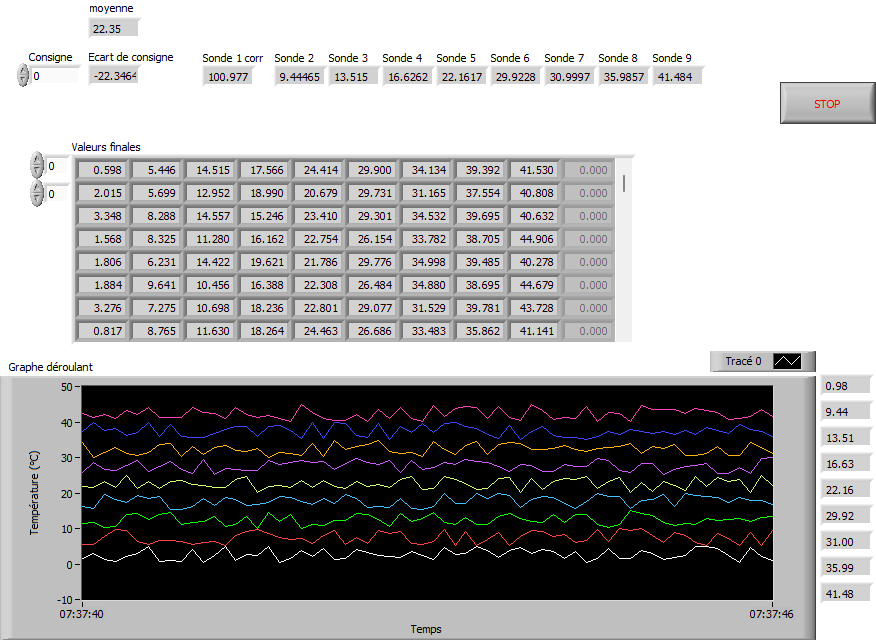Select the Sonde 1 corr value 100.977
The image size is (876, 640).
click(227, 77)
